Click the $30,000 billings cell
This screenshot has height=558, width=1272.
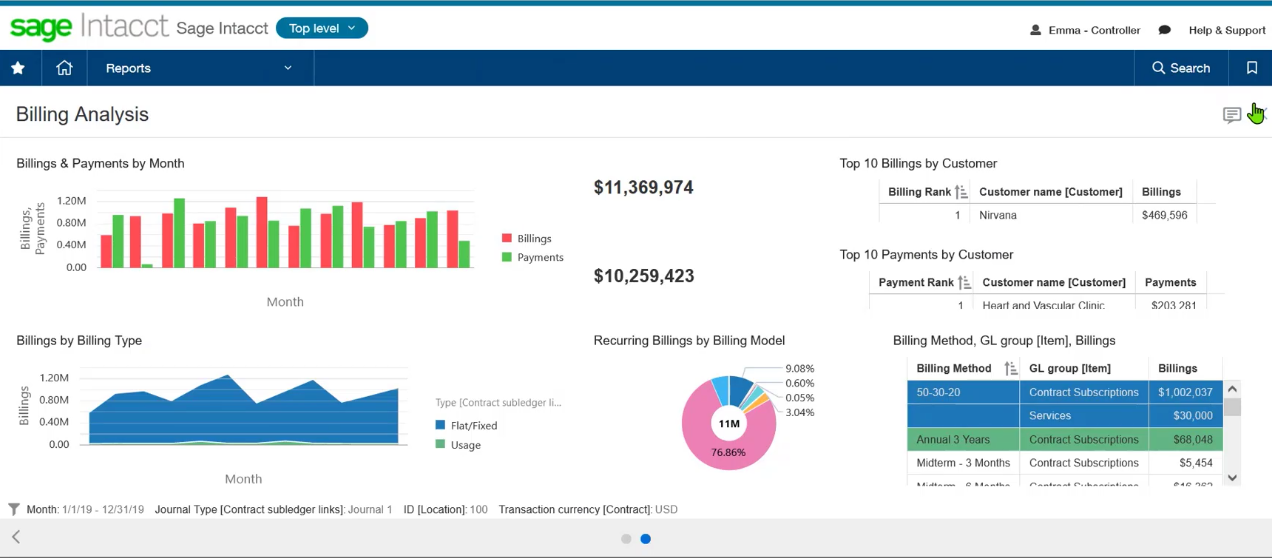coord(1185,416)
